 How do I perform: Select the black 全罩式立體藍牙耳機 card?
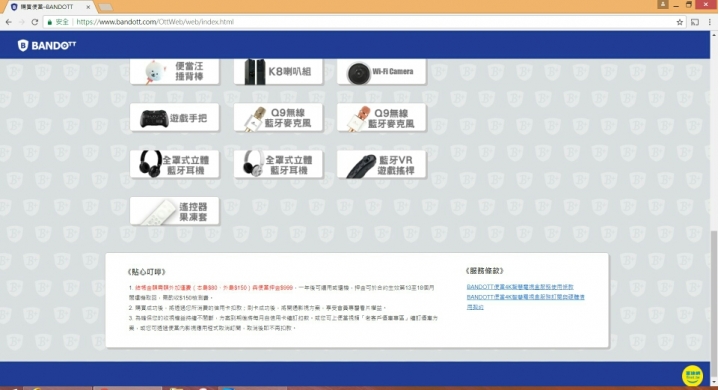click(x=174, y=164)
